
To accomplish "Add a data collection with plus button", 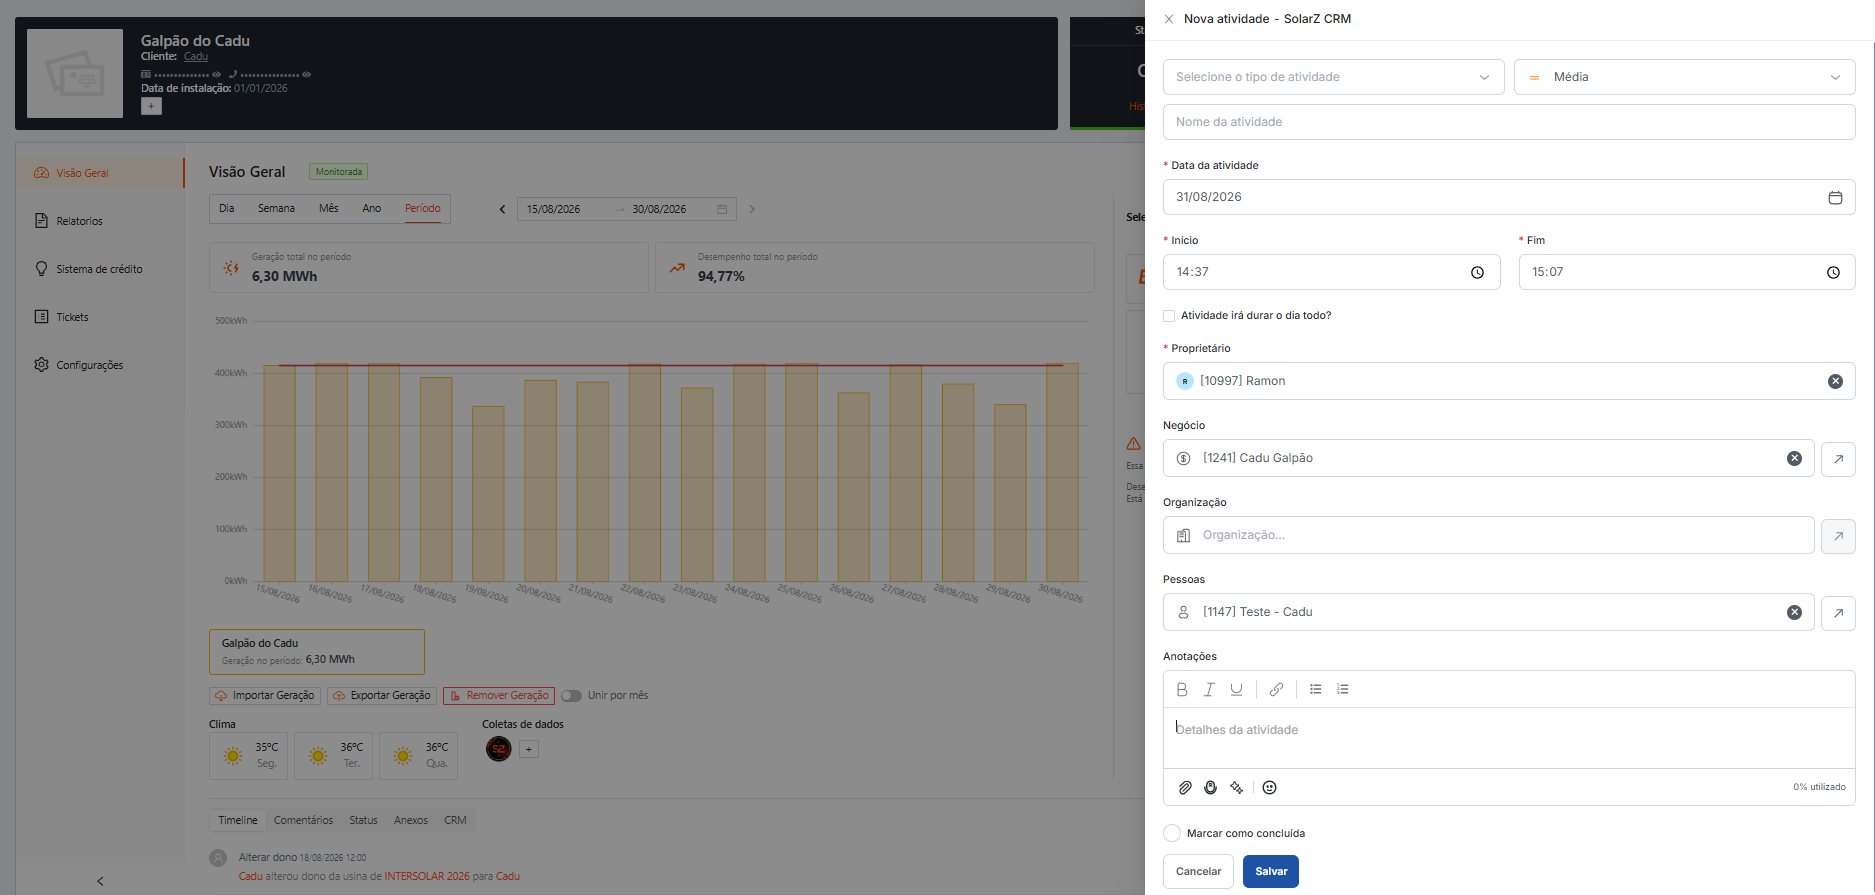I will click(x=529, y=749).
